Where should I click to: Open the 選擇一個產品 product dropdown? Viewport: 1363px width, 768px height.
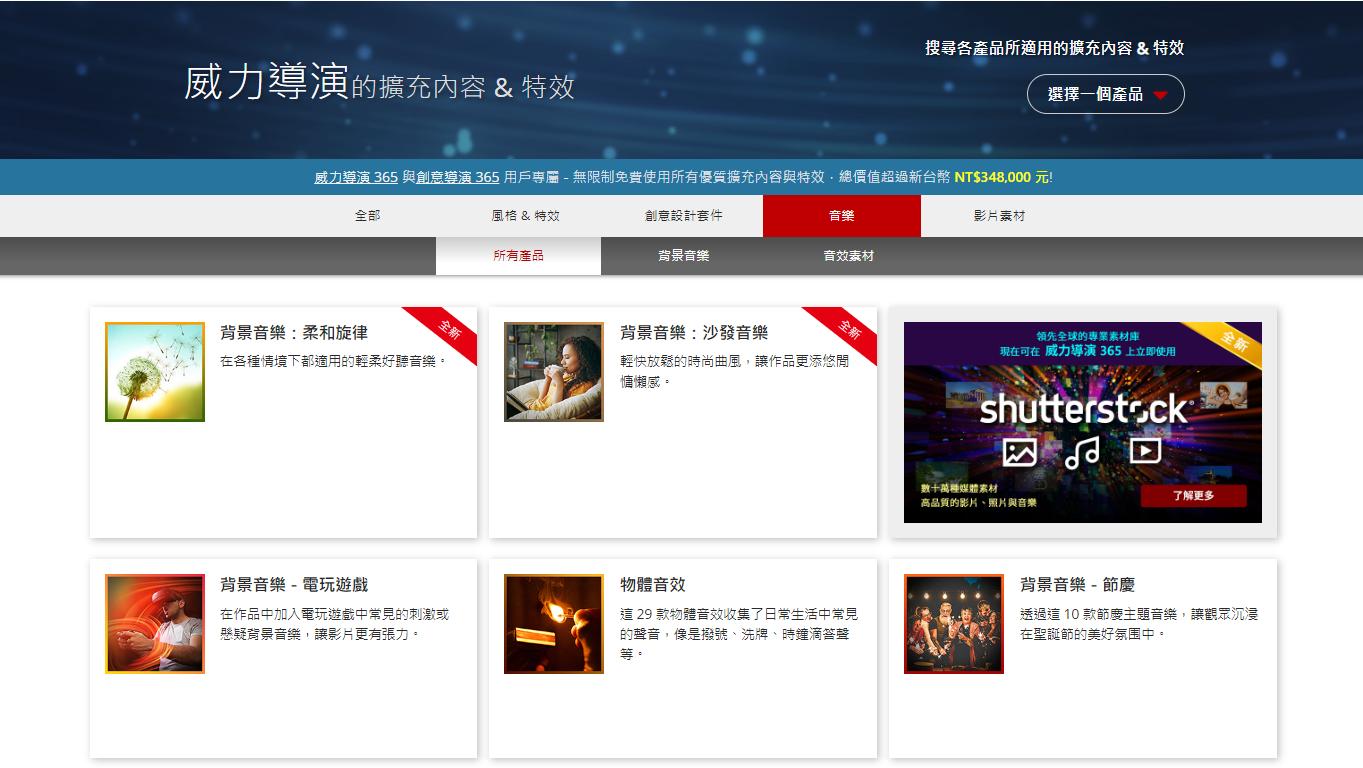pyautogui.click(x=1105, y=94)
